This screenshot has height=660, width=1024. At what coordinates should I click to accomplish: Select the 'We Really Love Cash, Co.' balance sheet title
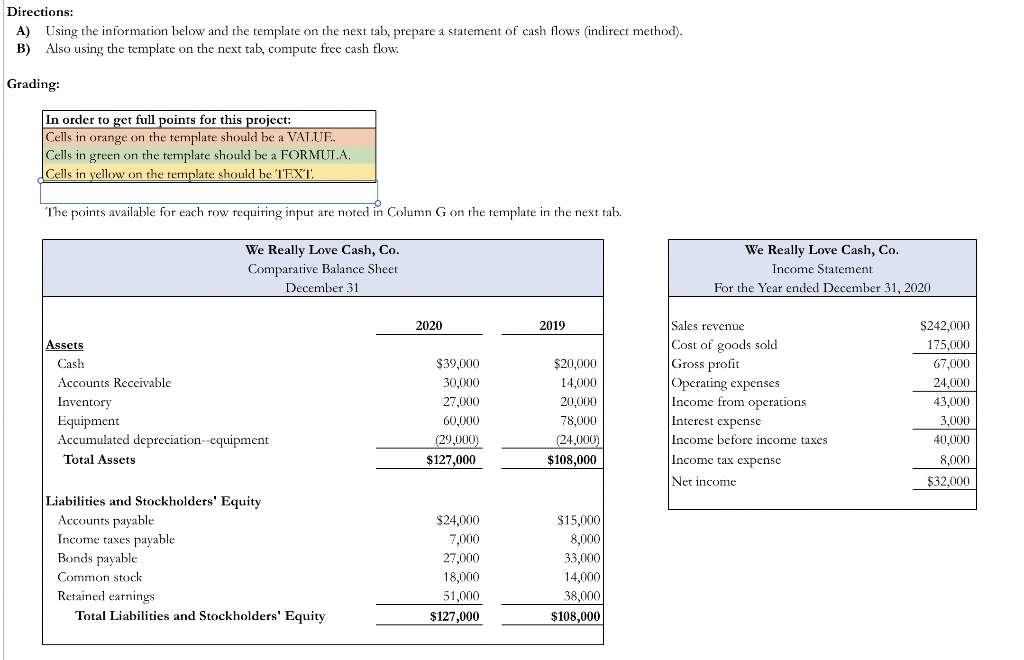tap(322, 249)
